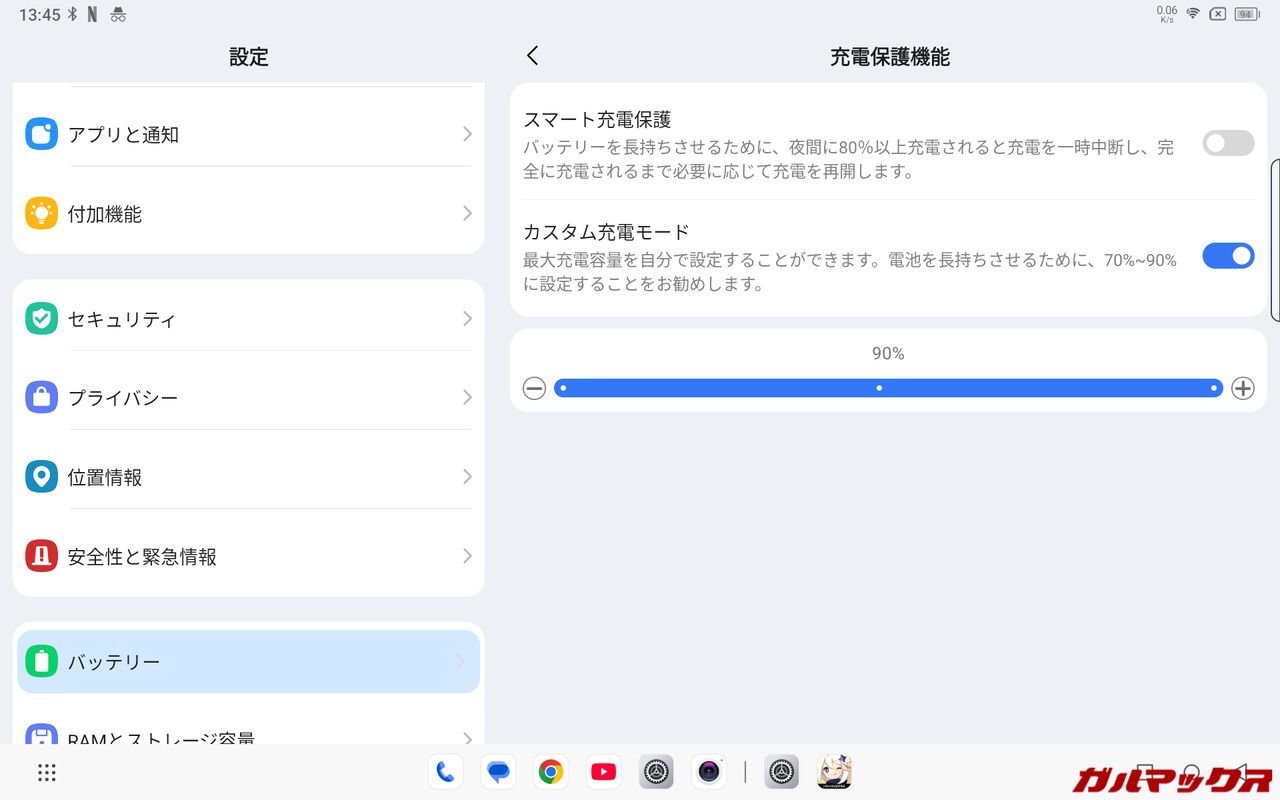Click the minus icon to decrease charge limit
The height and width of the screenshot is (800, 1280).
pos(534,388)
